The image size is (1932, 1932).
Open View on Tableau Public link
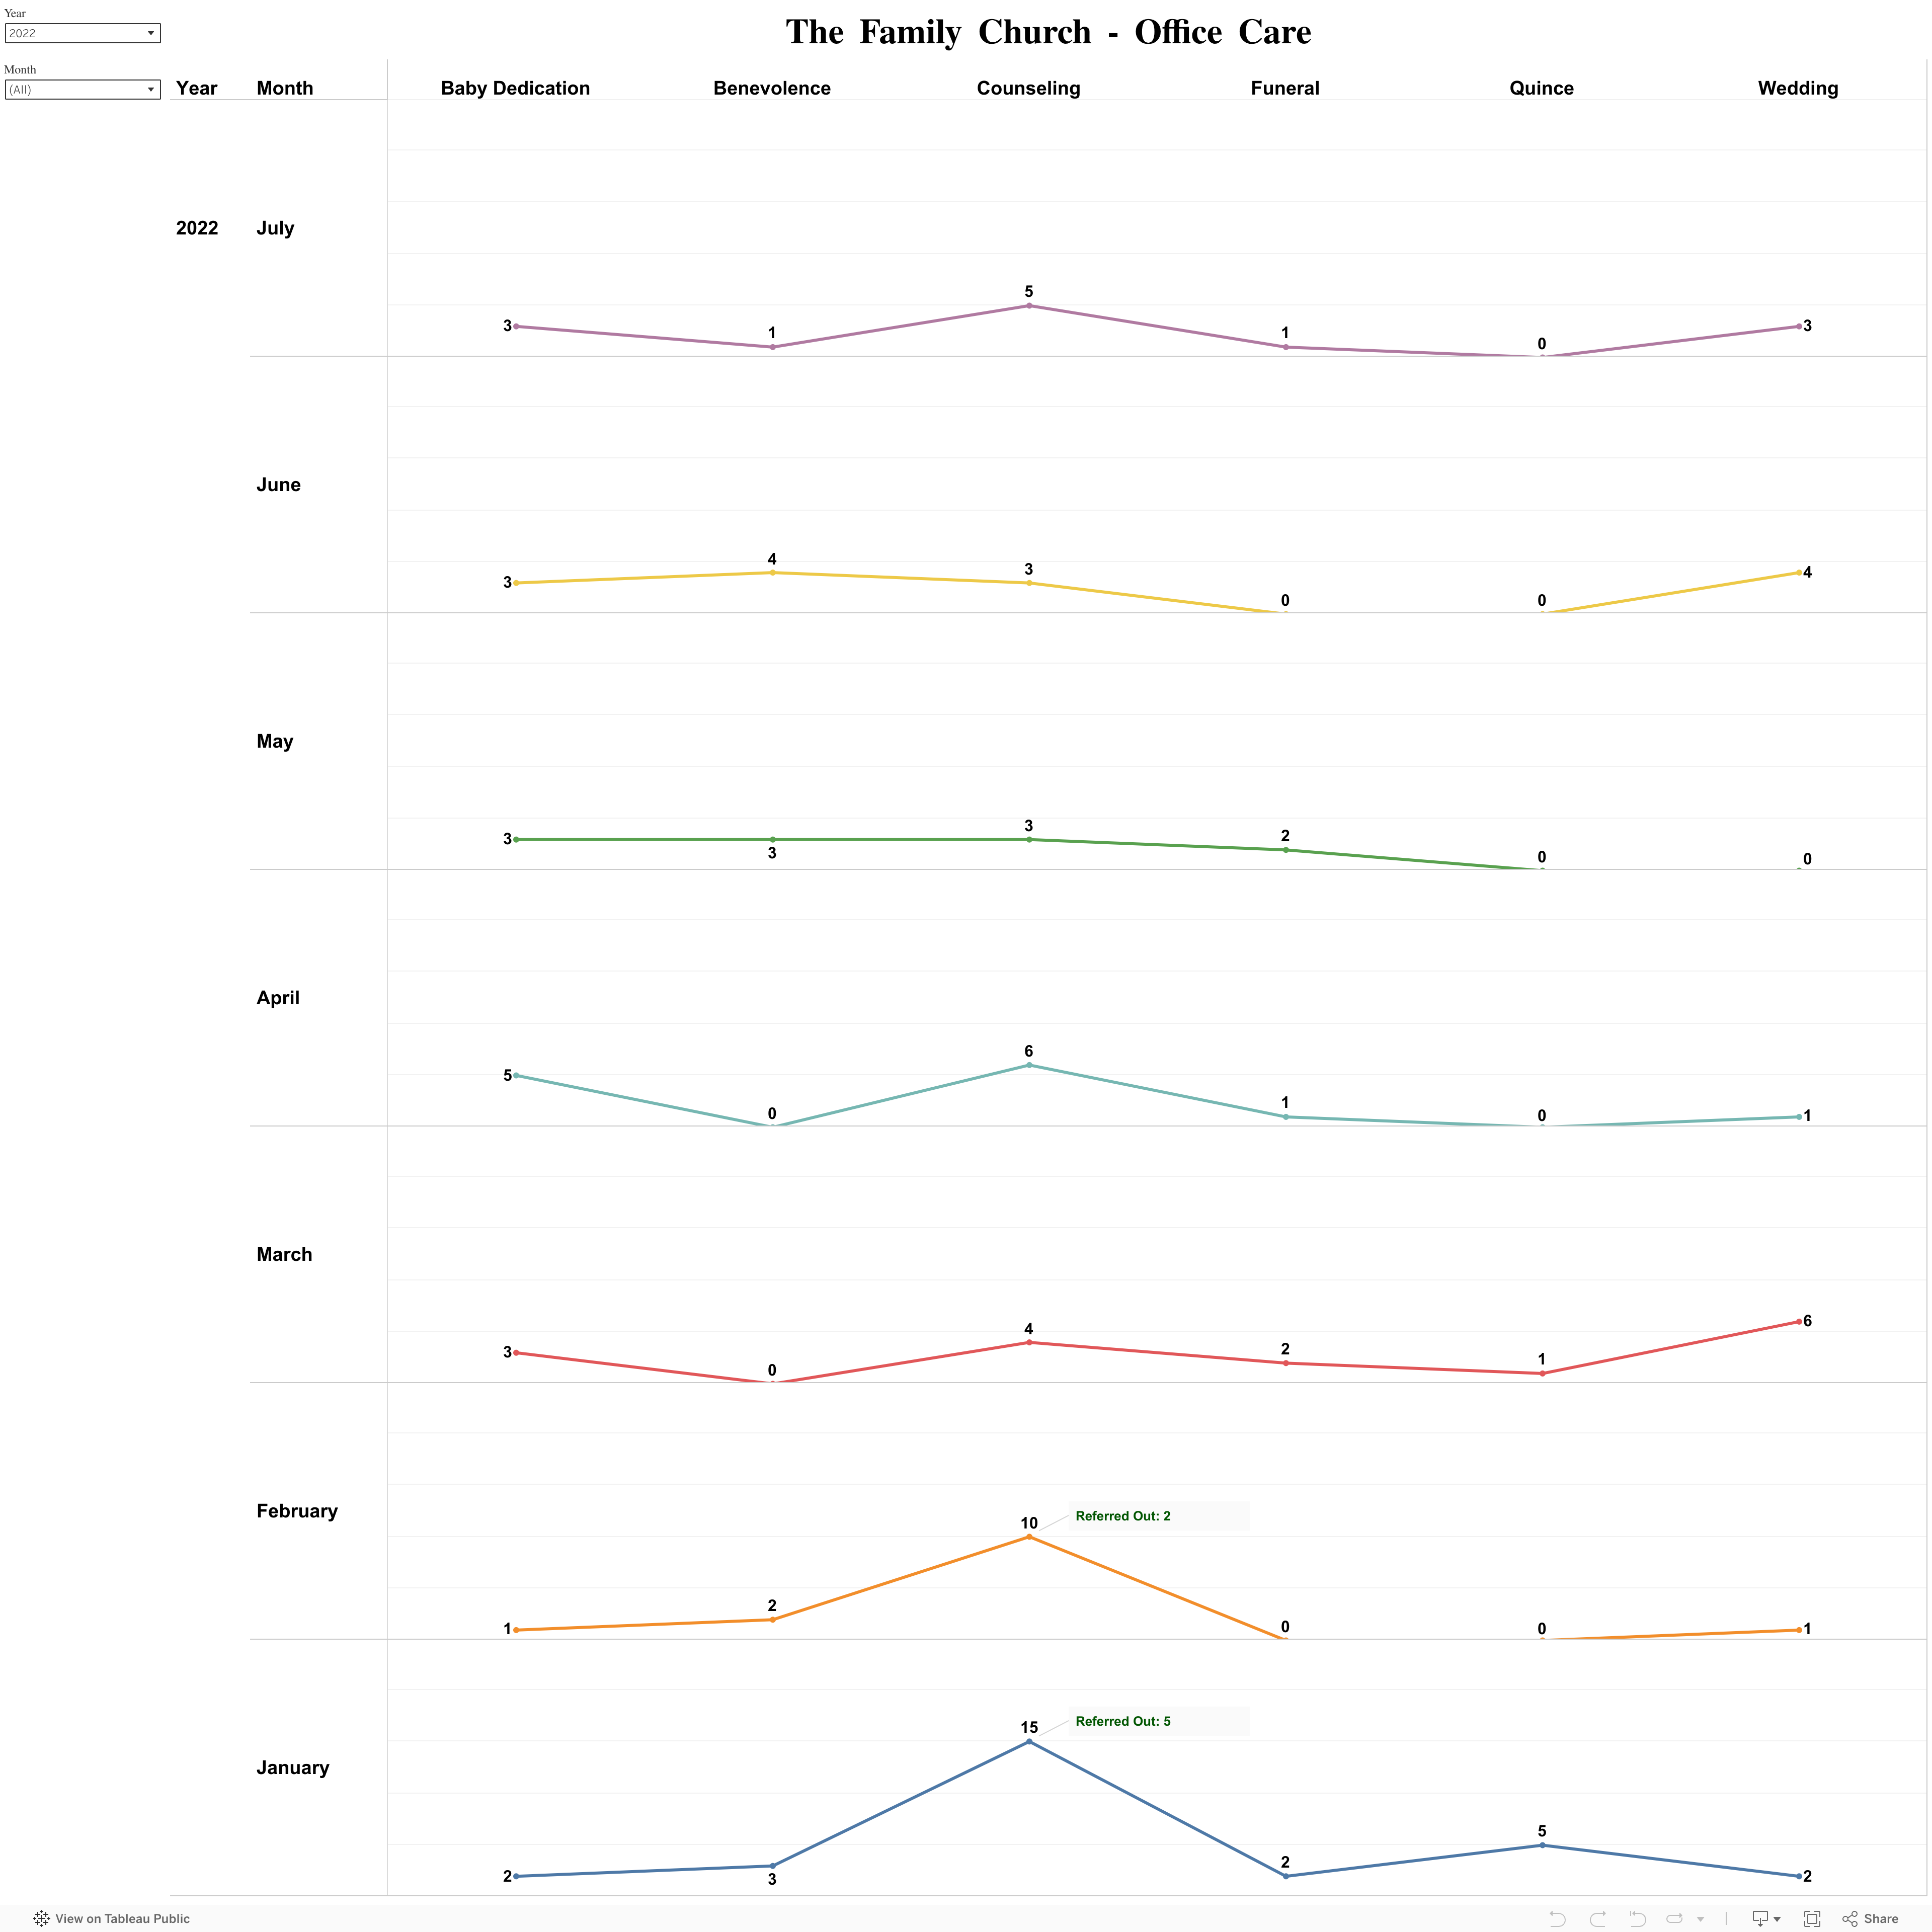click(x=122, y=1918)
